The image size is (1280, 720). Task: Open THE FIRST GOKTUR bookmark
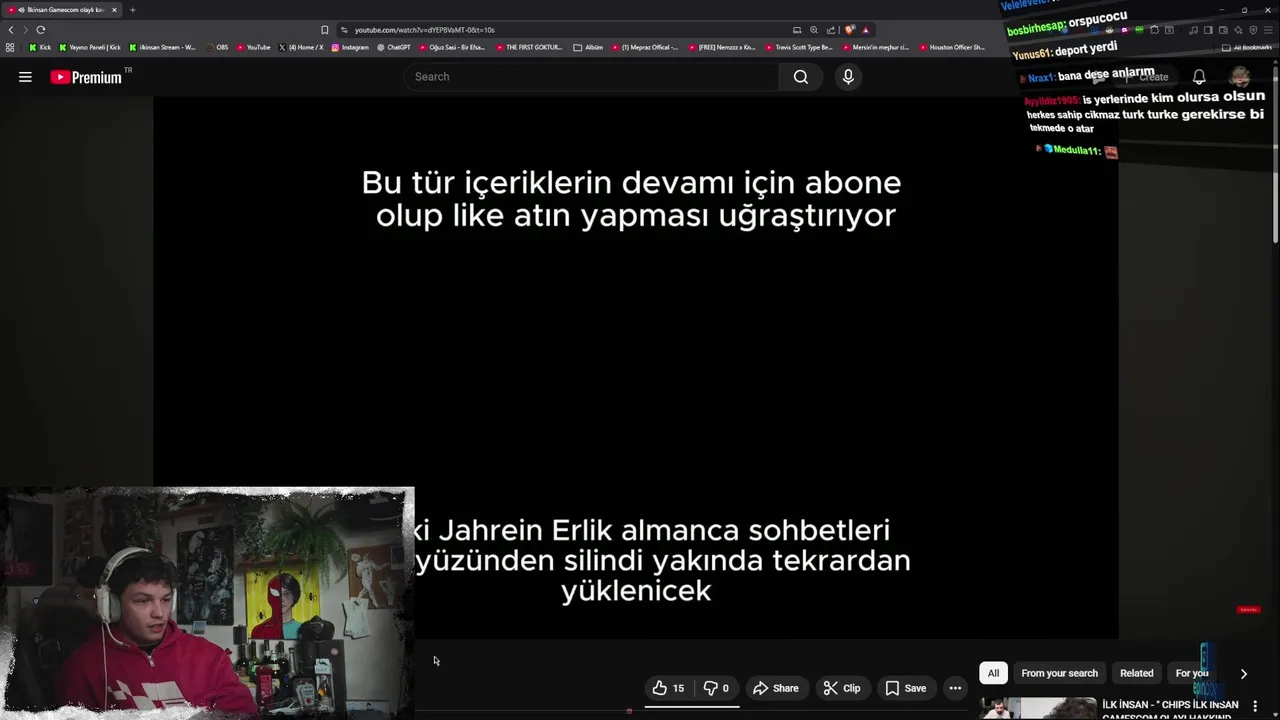click(529, 47)
